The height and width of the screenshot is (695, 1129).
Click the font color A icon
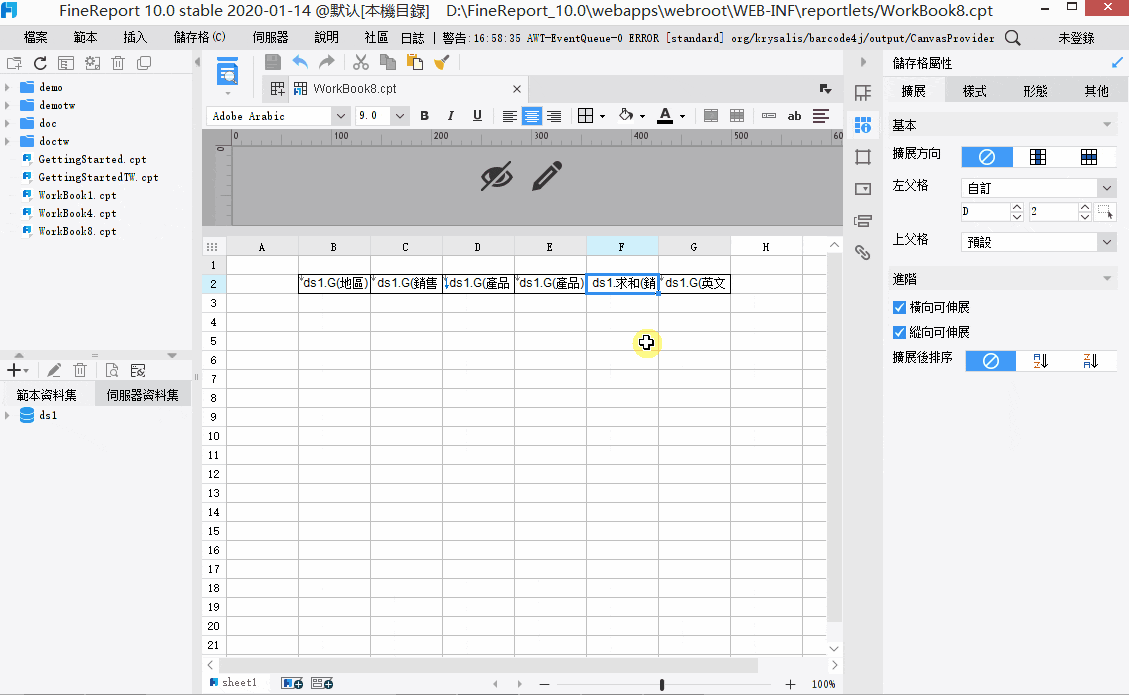point(665,116)
